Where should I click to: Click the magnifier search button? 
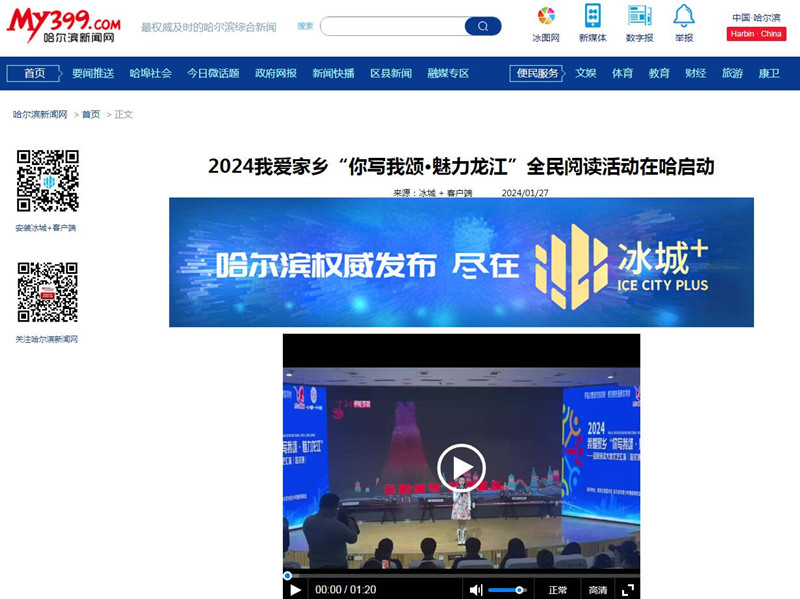(x=483, y=26)
